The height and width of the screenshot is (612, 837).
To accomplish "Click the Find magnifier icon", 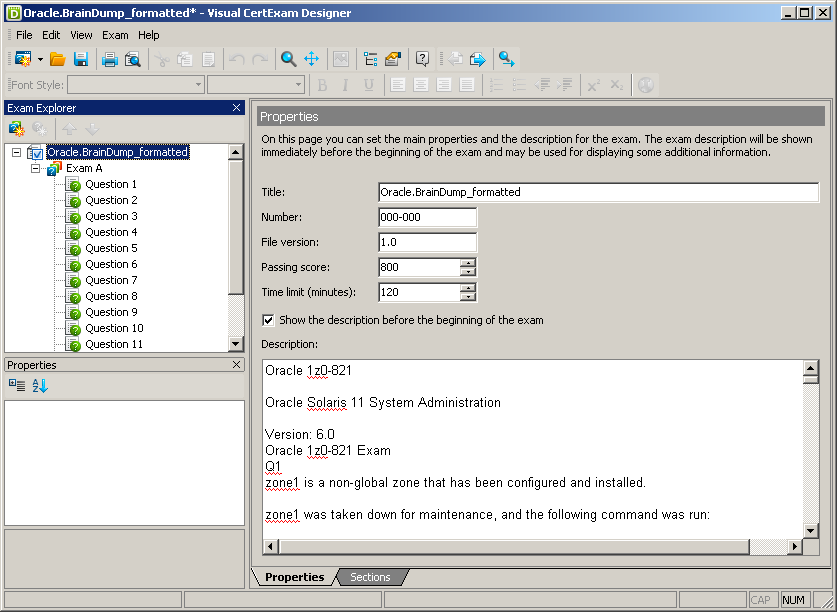I will pos(288,59).
